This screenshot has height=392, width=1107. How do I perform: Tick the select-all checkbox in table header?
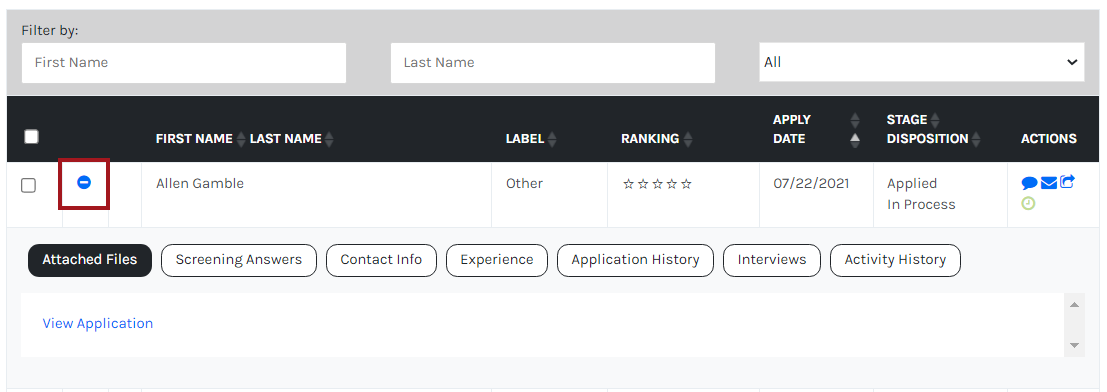coord(31,136)
